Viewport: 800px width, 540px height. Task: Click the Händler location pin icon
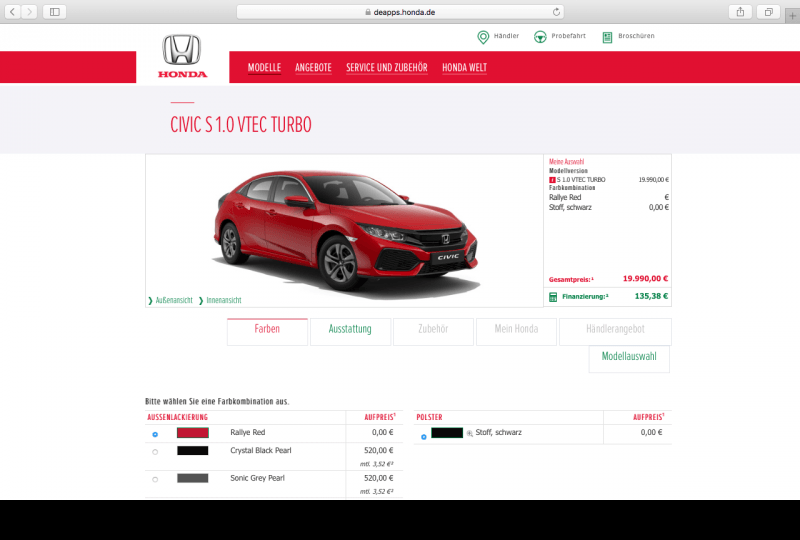(483, 37)
